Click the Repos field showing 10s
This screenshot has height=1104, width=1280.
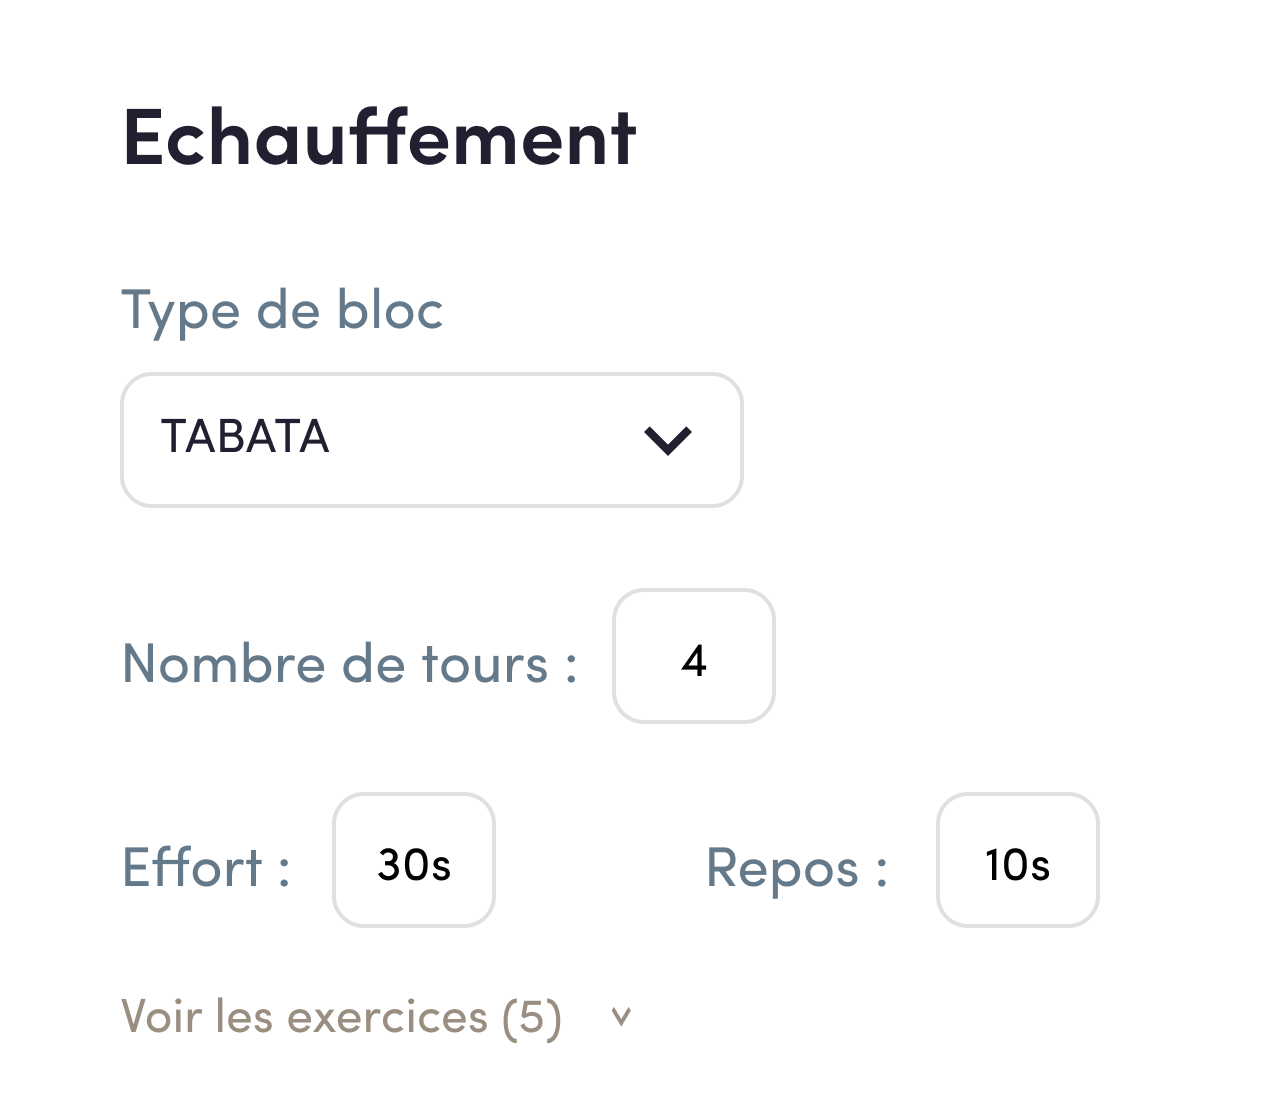tap(1017, 861)
